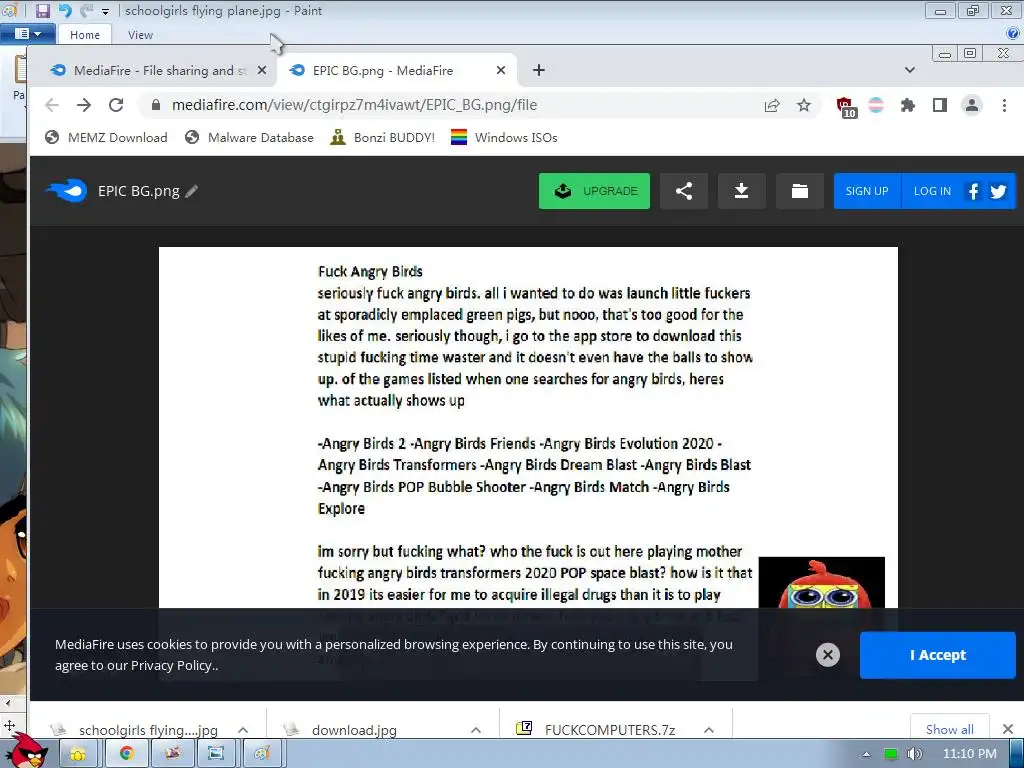Open the Windows ISOs bookmark
This screenshot has width=1024, height=768.
(504, 138)
